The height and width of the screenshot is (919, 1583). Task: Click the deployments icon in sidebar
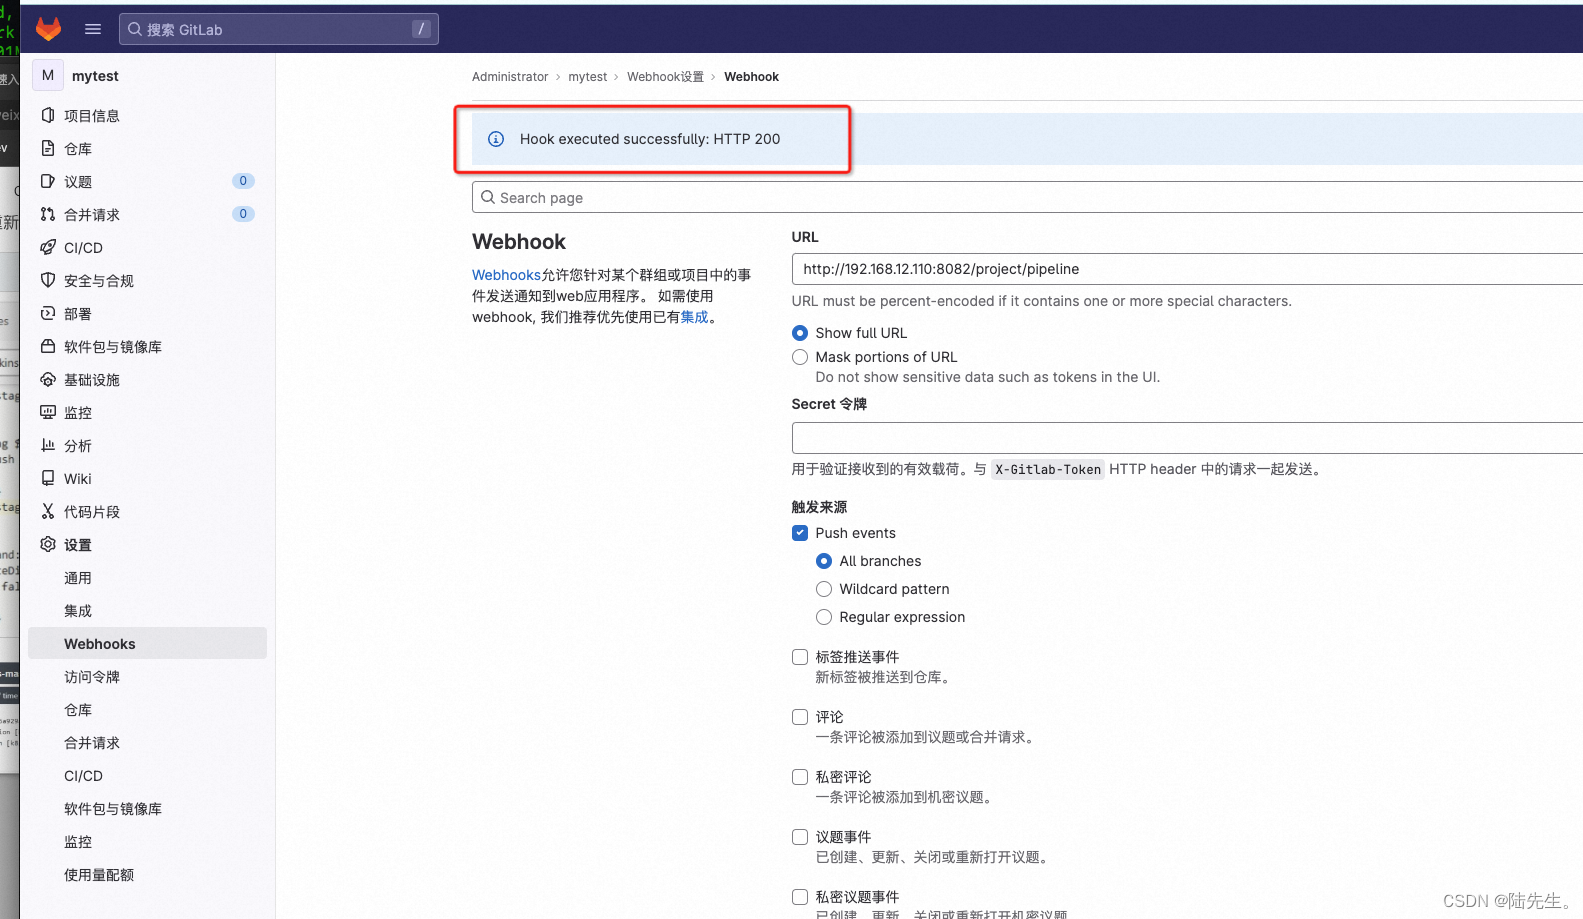48,313
